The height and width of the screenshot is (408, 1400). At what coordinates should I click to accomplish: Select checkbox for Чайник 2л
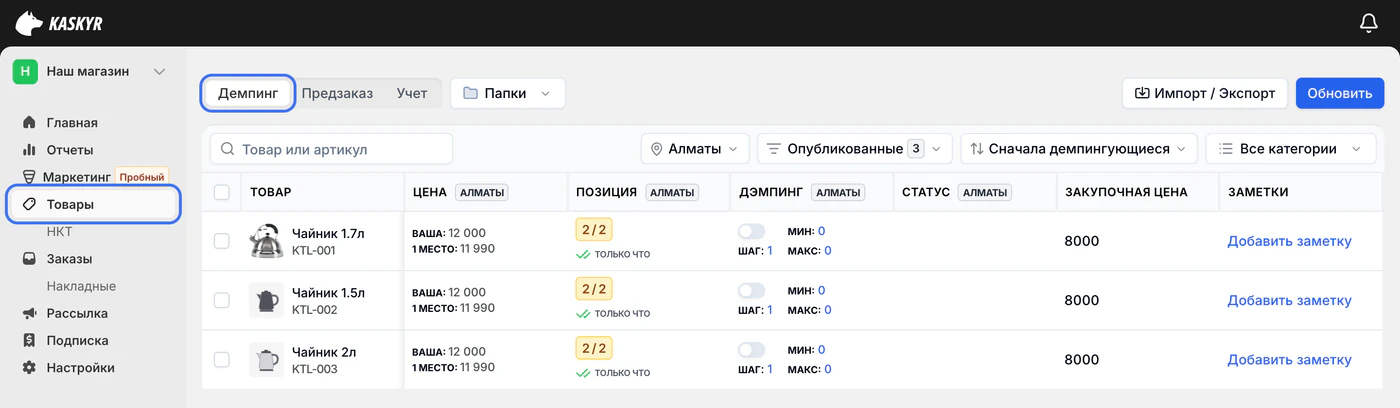pos(222,360)
